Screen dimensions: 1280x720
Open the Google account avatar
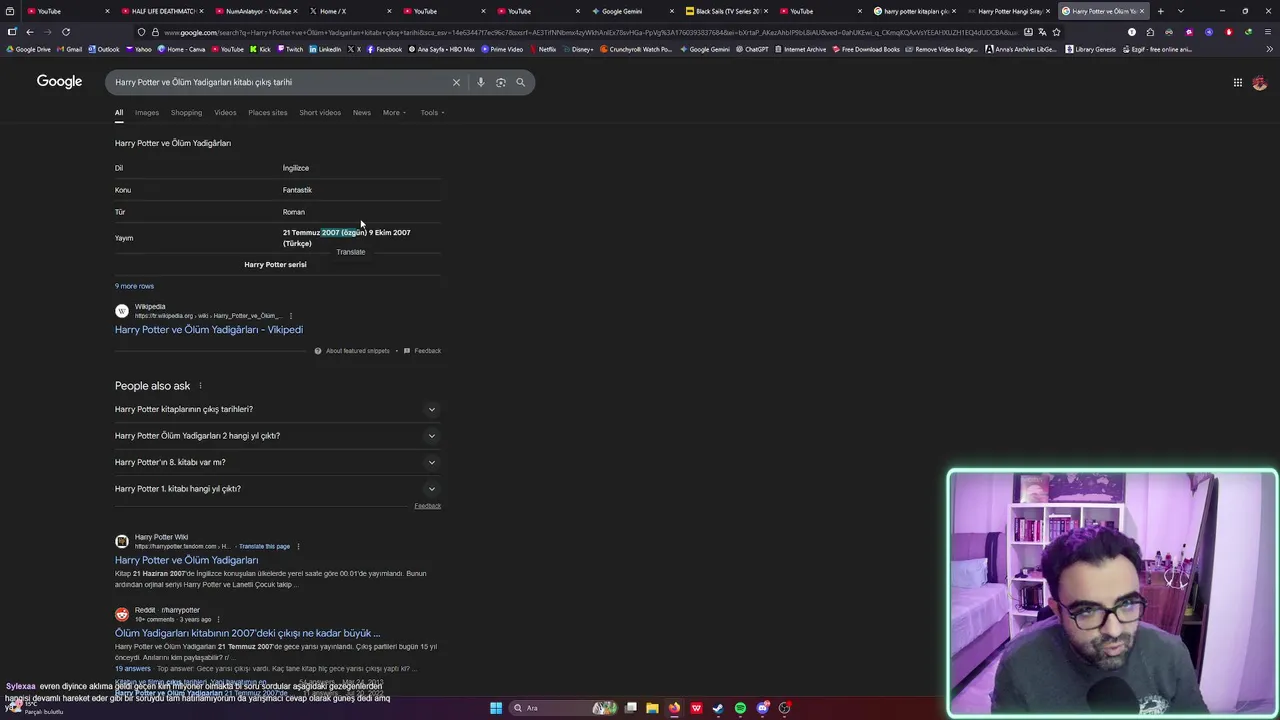(x=1260, y=83)
